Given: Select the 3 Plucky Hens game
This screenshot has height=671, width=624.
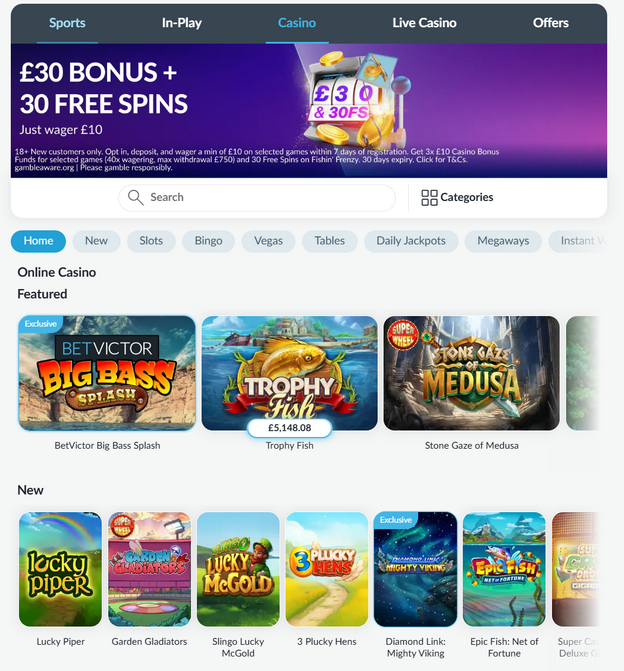Looking at the screenshot, I should (x=327, y=569).
